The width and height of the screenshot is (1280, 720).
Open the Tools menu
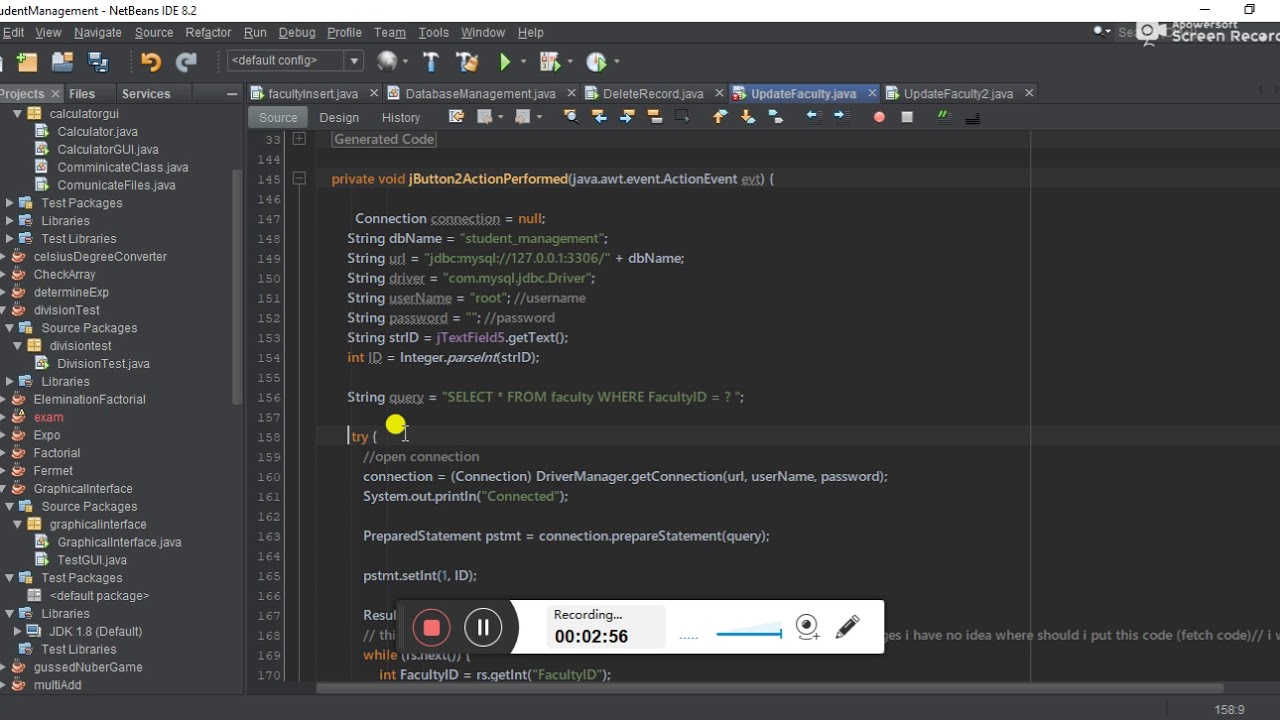pyautogui.click(x=433, y=32)
